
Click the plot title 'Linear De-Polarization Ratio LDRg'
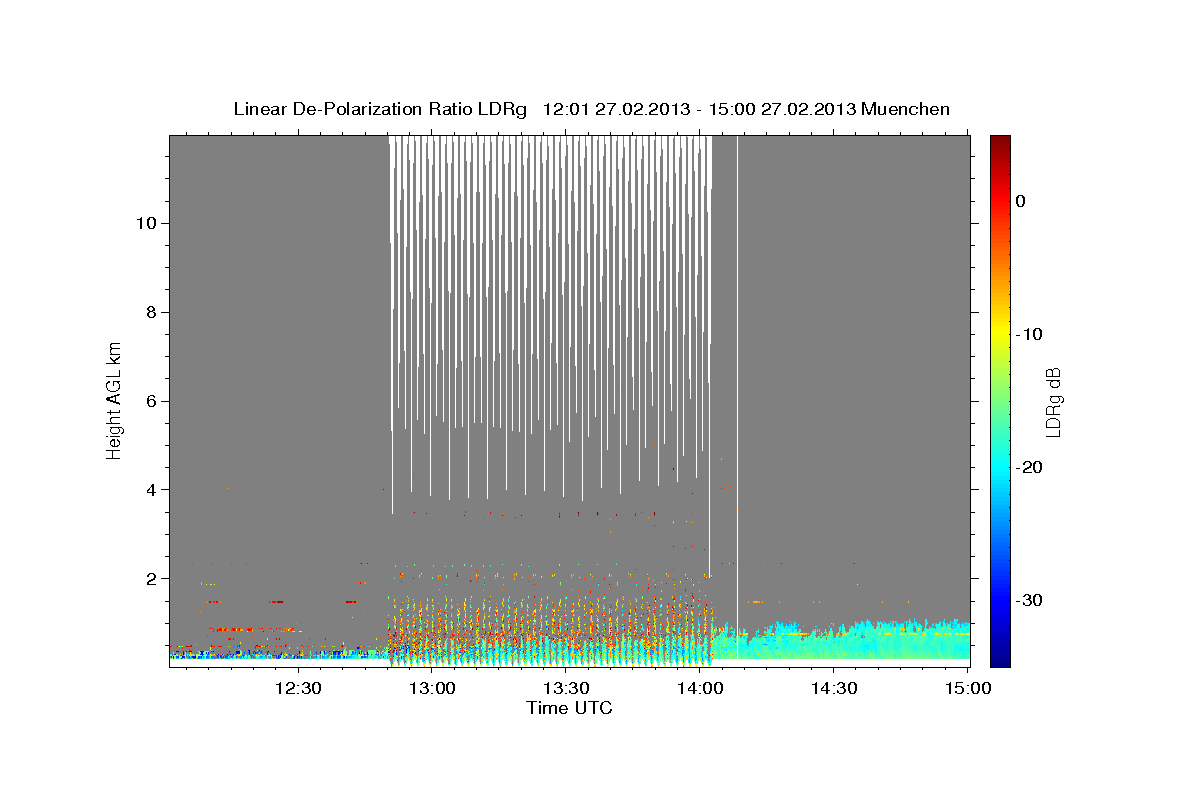380,109
